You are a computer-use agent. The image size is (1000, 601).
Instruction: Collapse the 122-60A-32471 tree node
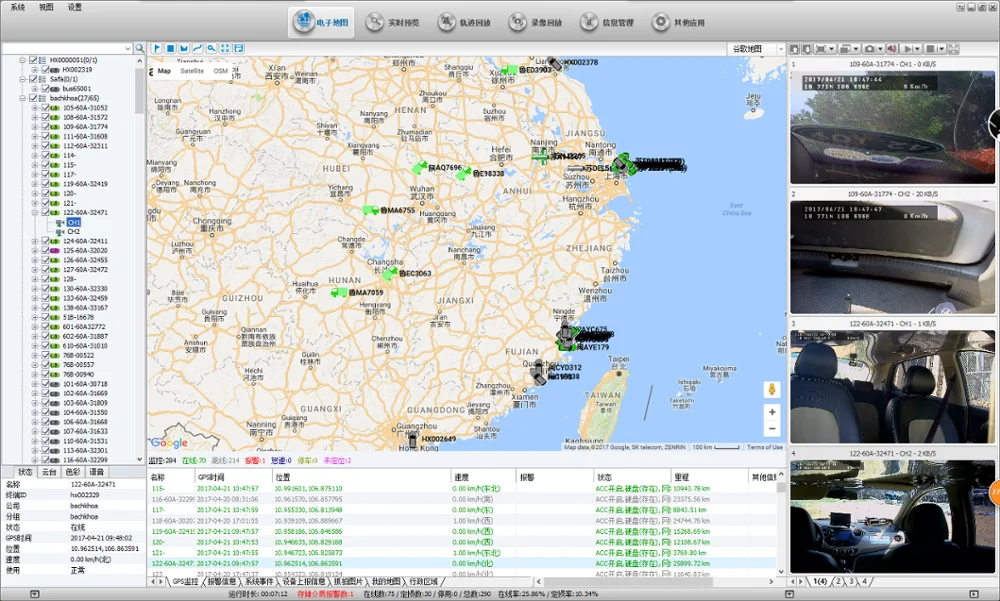pyautogui.click(x=34, y=213)
